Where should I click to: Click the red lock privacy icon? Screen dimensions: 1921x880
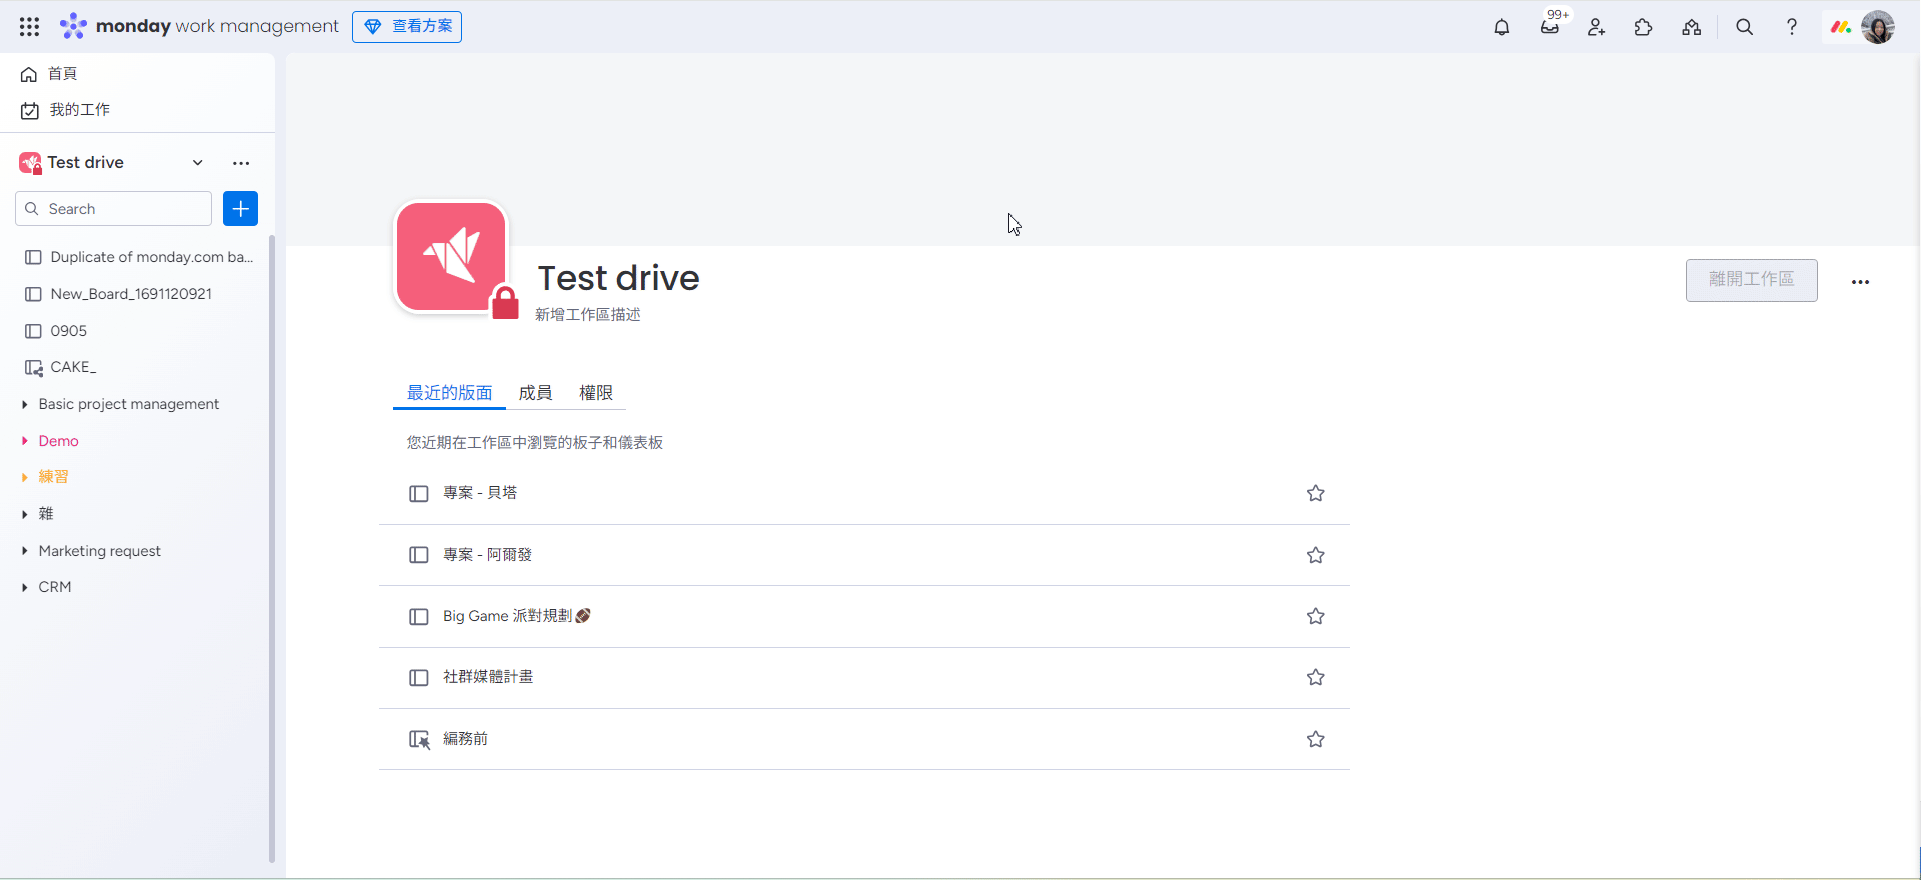tap(506, 303)
